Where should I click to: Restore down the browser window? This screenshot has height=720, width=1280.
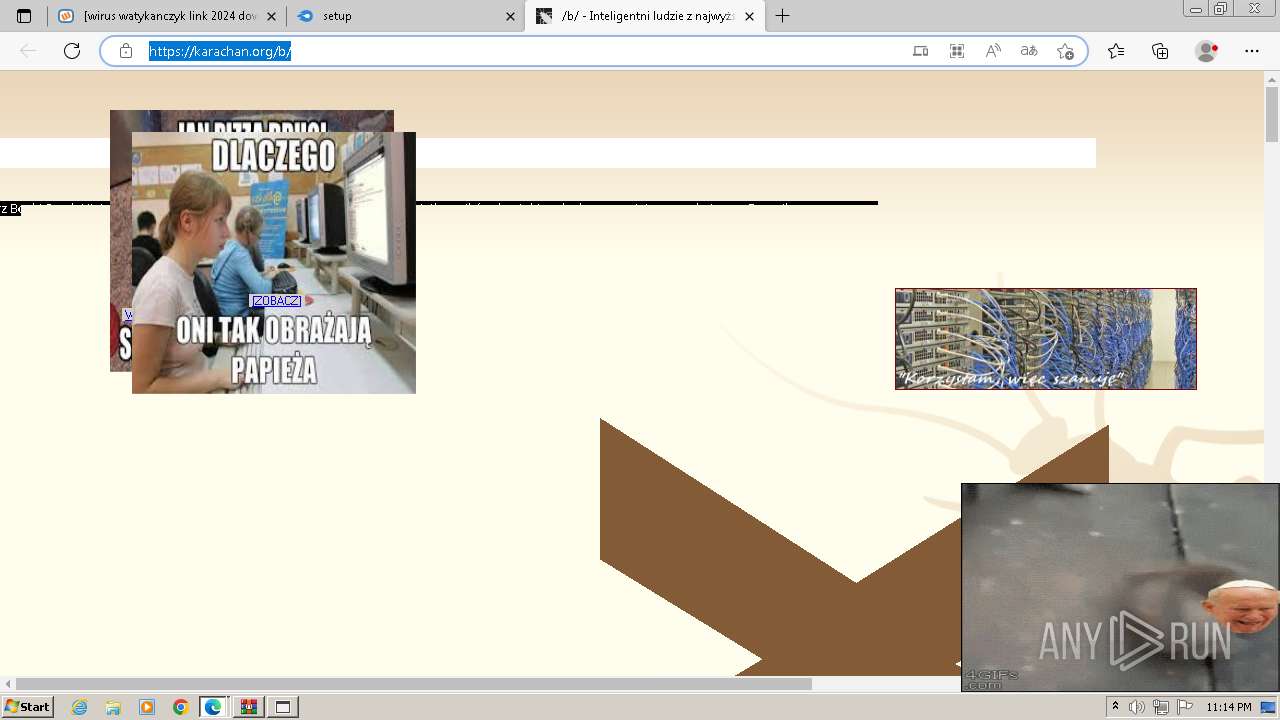click(1220, 9)
